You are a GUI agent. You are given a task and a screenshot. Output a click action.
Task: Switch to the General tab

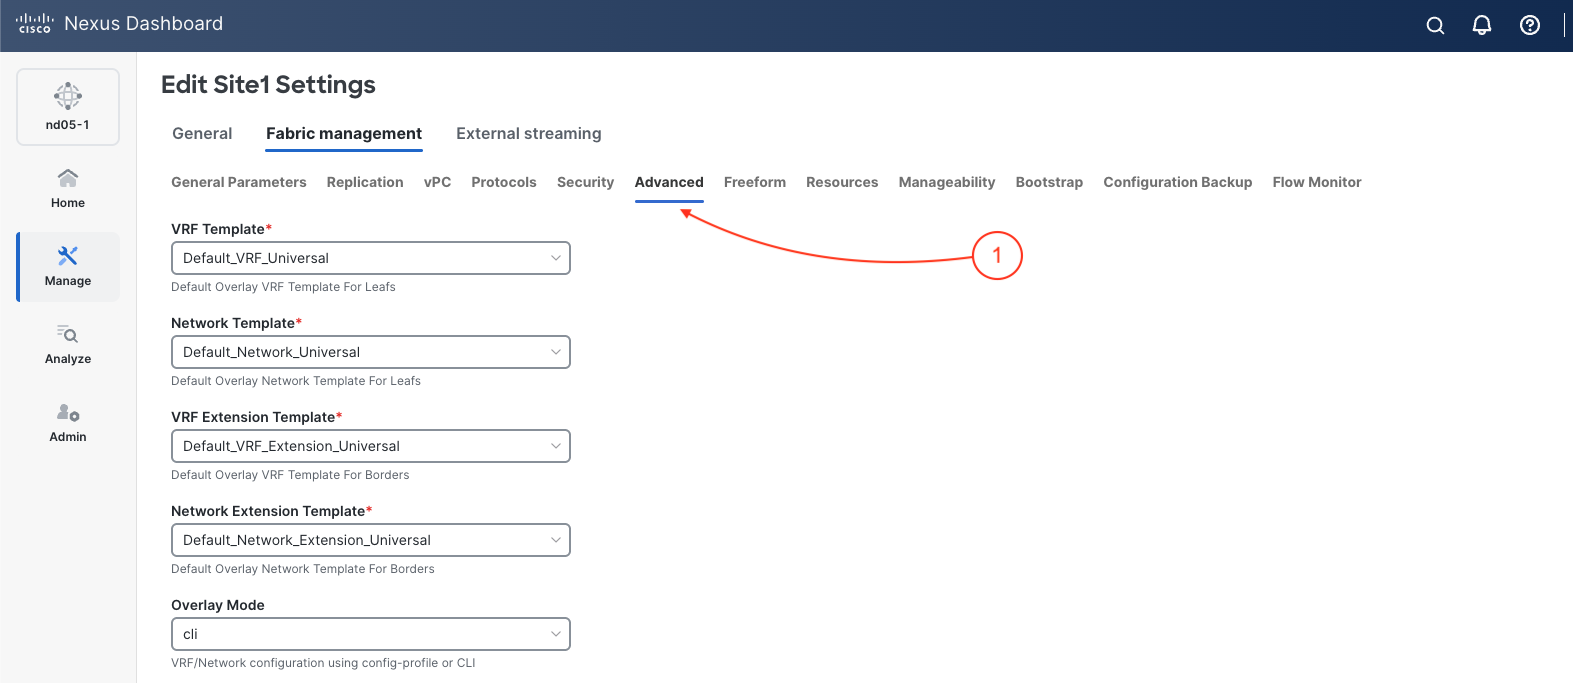(x=202, y=134)
